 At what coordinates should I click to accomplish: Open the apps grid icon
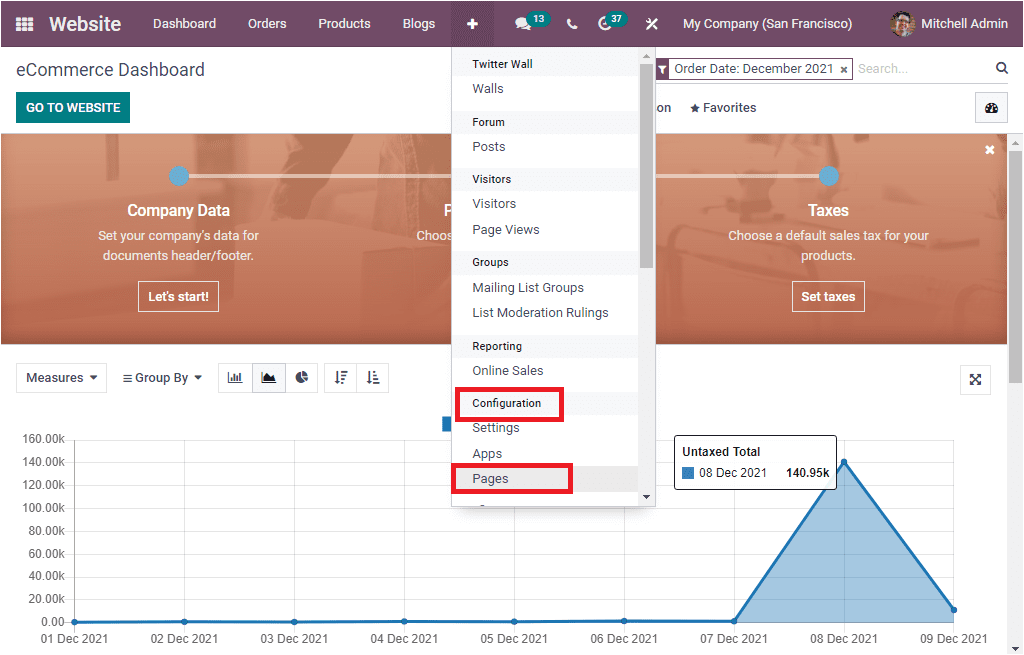pos(24,23)
